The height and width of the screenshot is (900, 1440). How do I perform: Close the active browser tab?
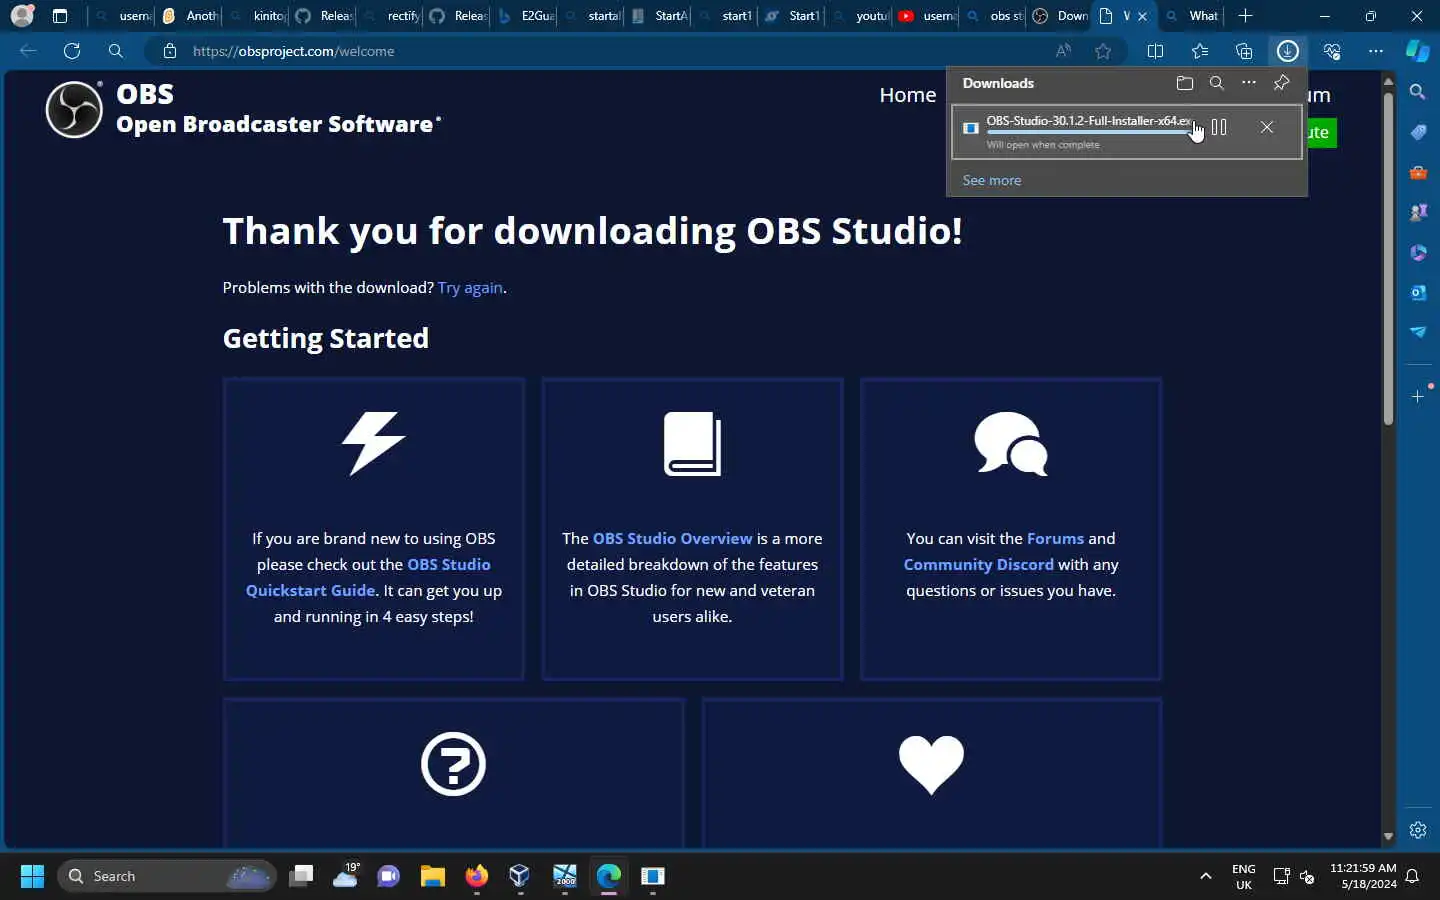tap(1142, 16)
